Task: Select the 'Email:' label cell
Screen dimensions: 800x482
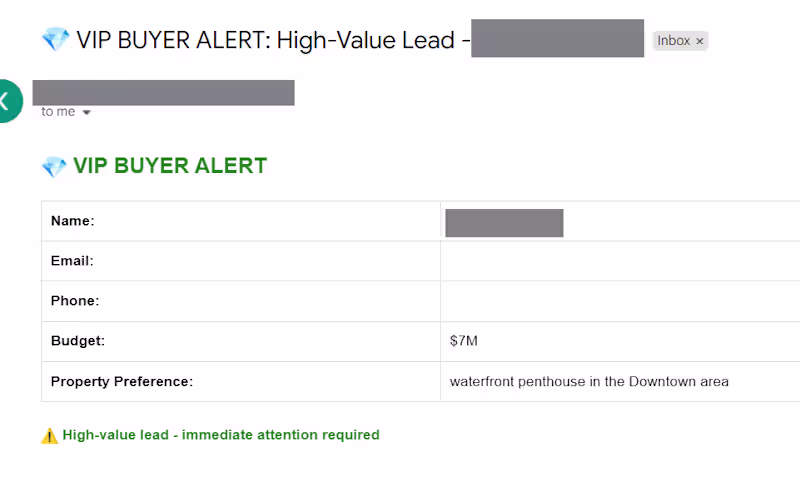Action: 72,261
